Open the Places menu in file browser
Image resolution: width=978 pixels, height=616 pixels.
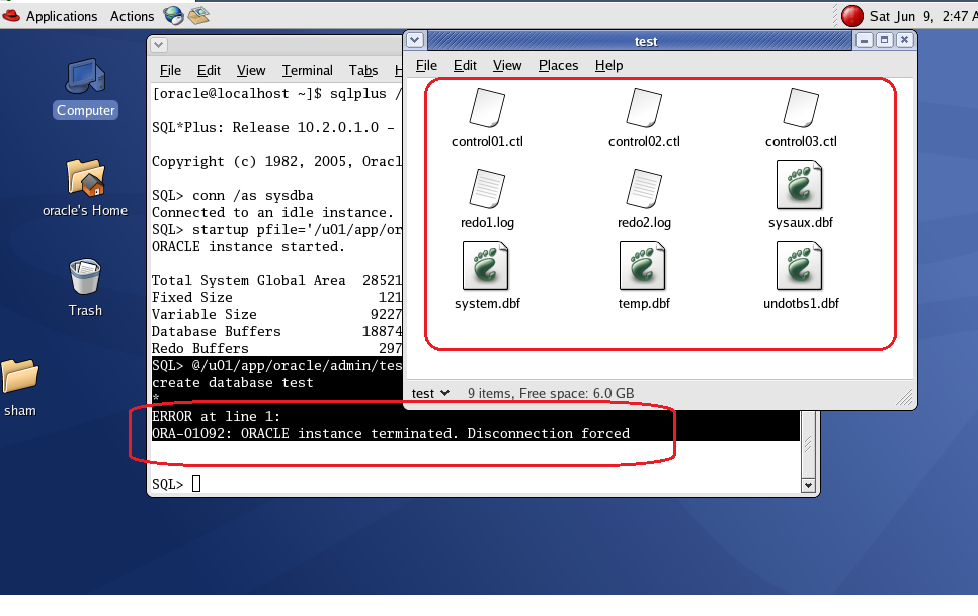pos(558,65)
